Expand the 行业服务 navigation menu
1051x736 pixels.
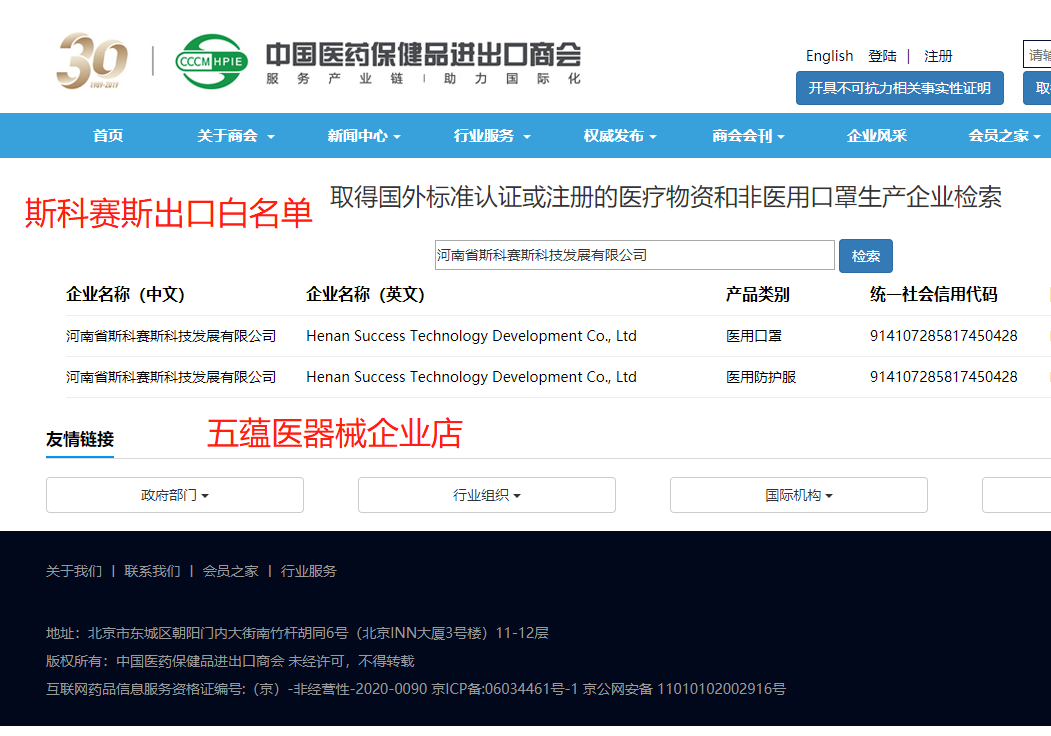click(492, 135)
